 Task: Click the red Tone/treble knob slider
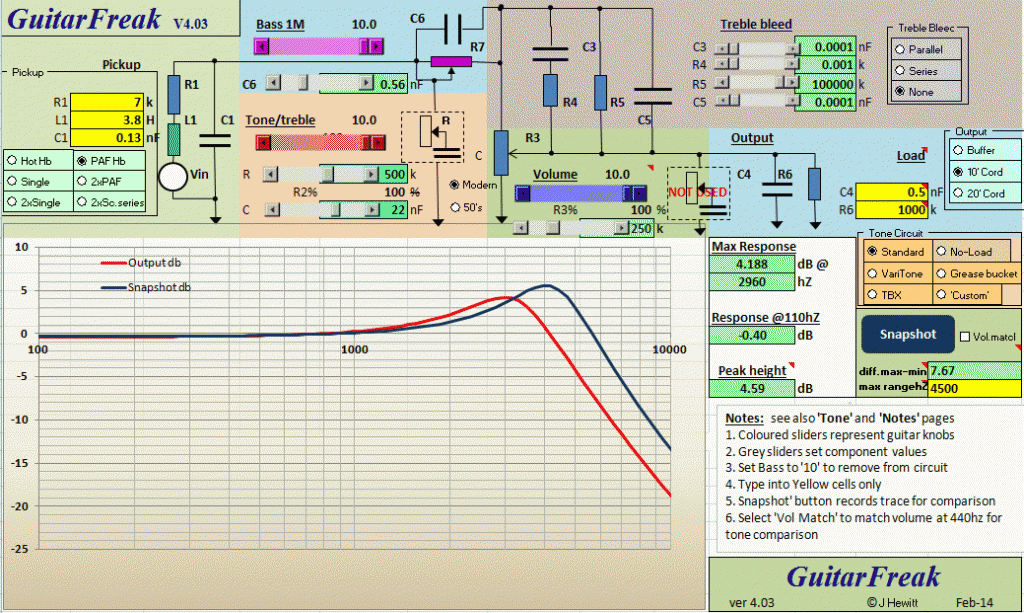[x=320, y=142]
